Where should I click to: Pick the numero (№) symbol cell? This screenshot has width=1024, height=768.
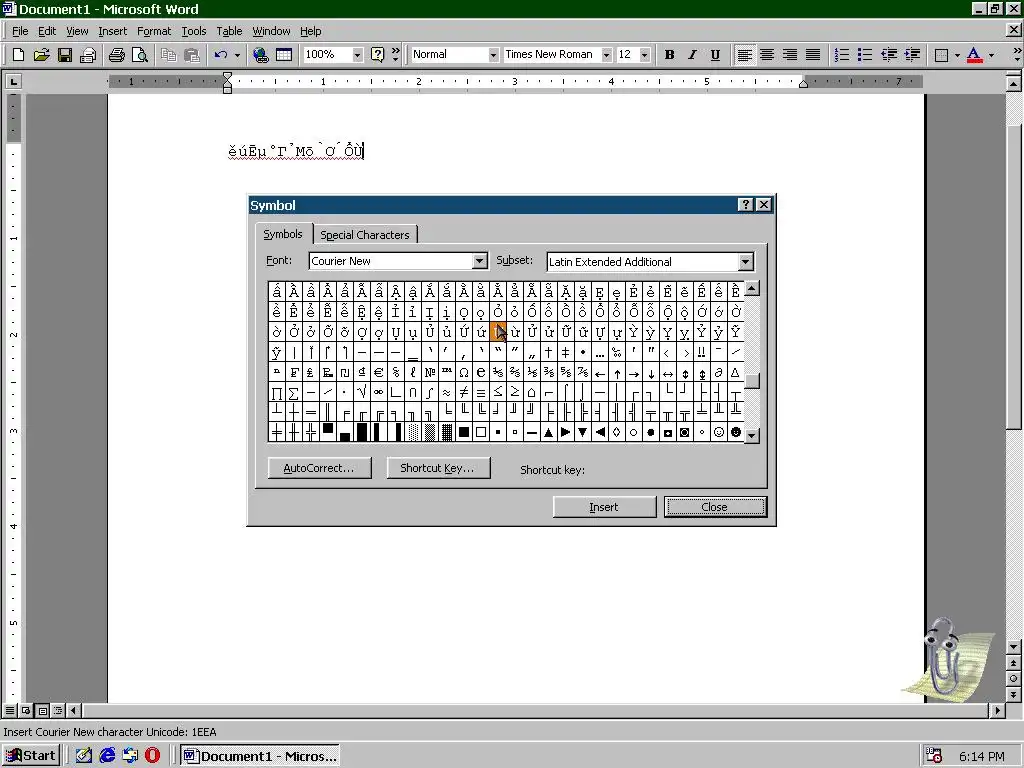pos(430,373)
